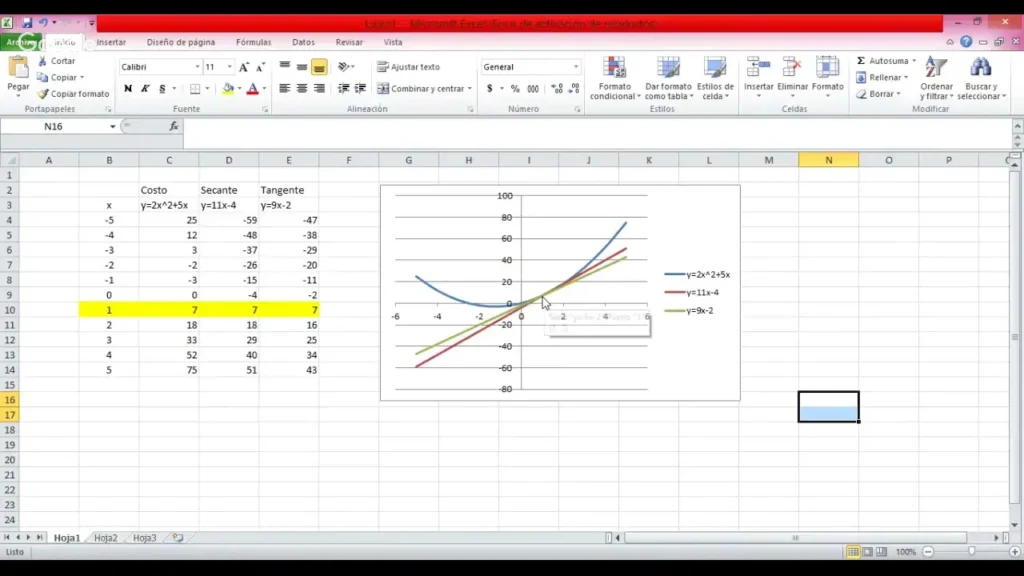1024x576 pixels.
Task: Expand the General number format dropdown
Action: (x=576, y=67)
